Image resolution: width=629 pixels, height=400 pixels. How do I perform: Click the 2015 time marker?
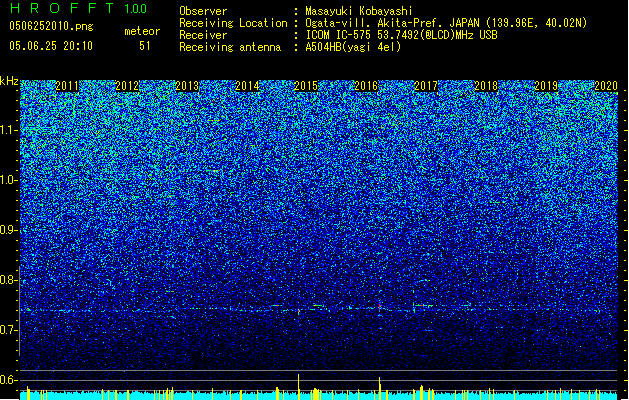tap(306, 86)
